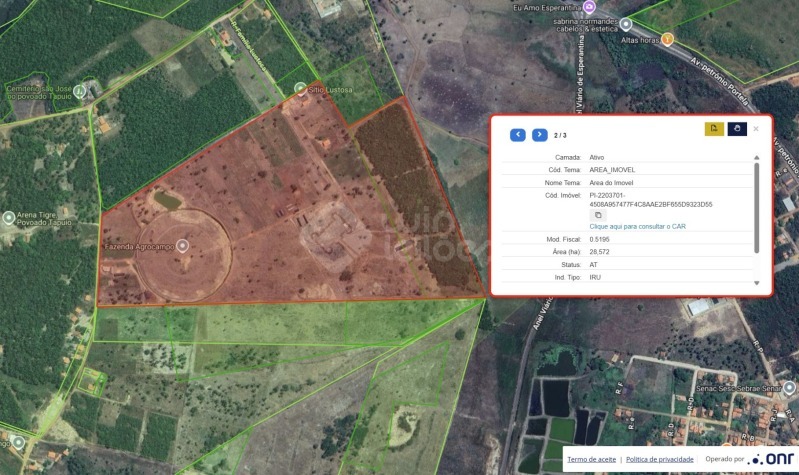Viewport: 799px width, 475px height.
Task: Click the 'Area do Imovel' value
Action: pyautogui.click(x=611, y=182)
